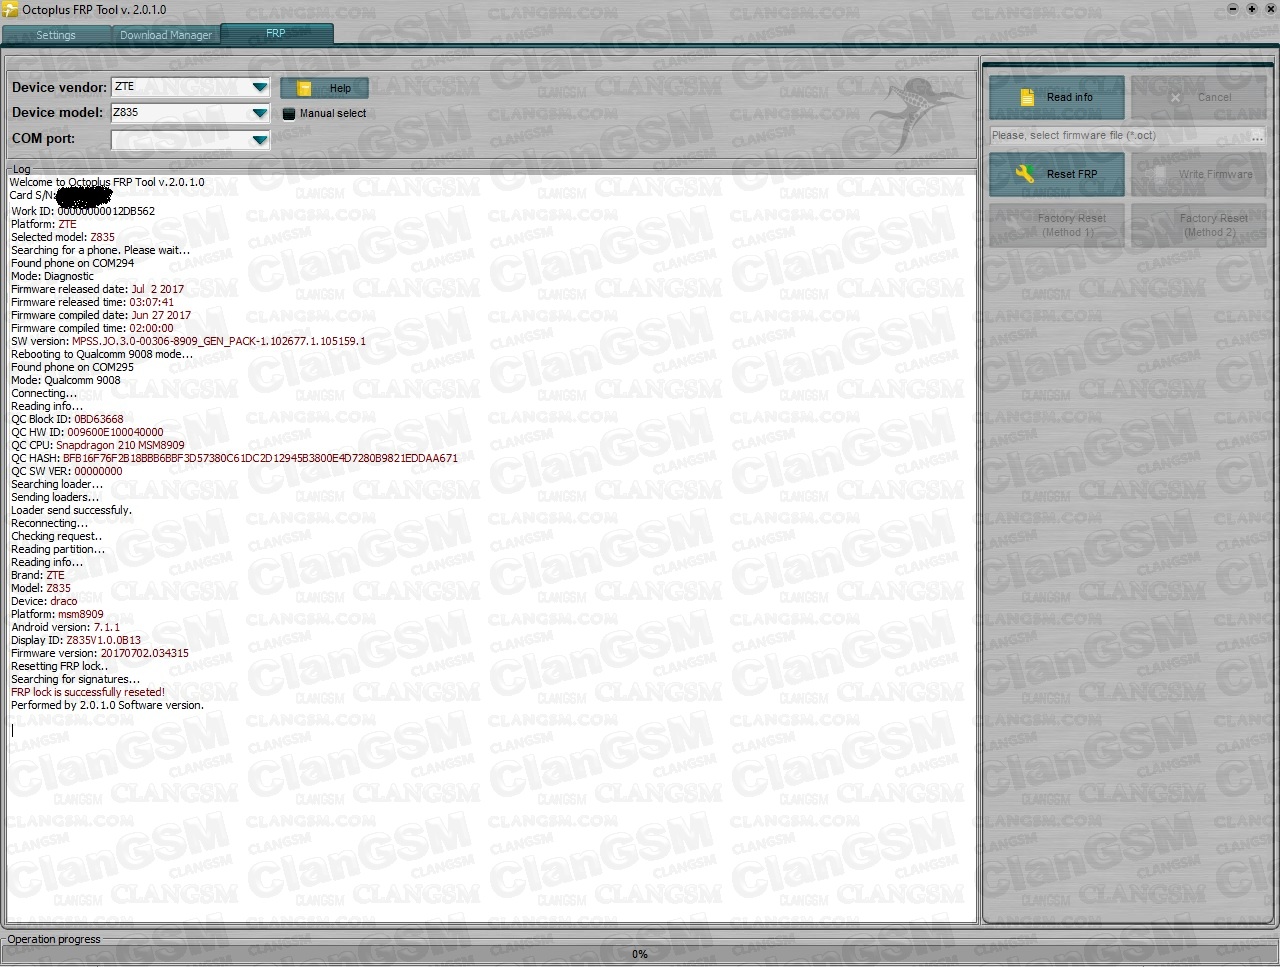
Task: Select the FRP tab
Action: click(x=276, y=33)
